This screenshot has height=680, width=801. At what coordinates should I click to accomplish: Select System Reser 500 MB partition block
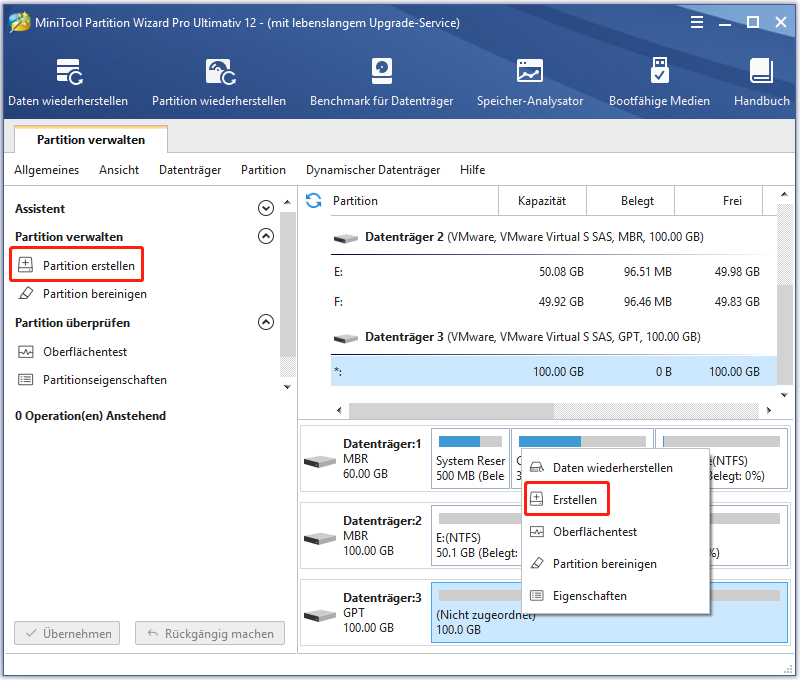[x=470, y=458]
